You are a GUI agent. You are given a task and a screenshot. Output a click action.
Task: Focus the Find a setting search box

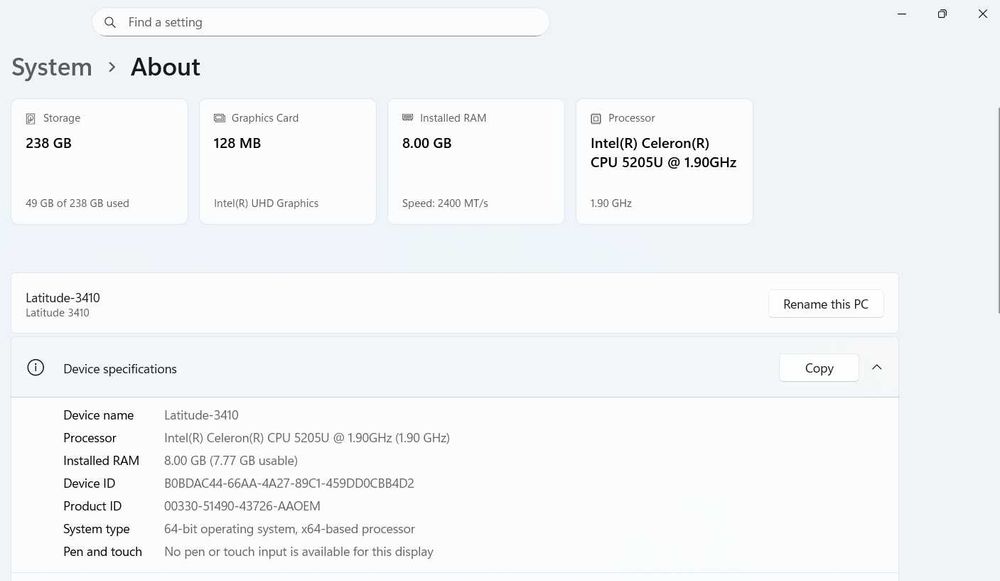(x=330, y=22)
